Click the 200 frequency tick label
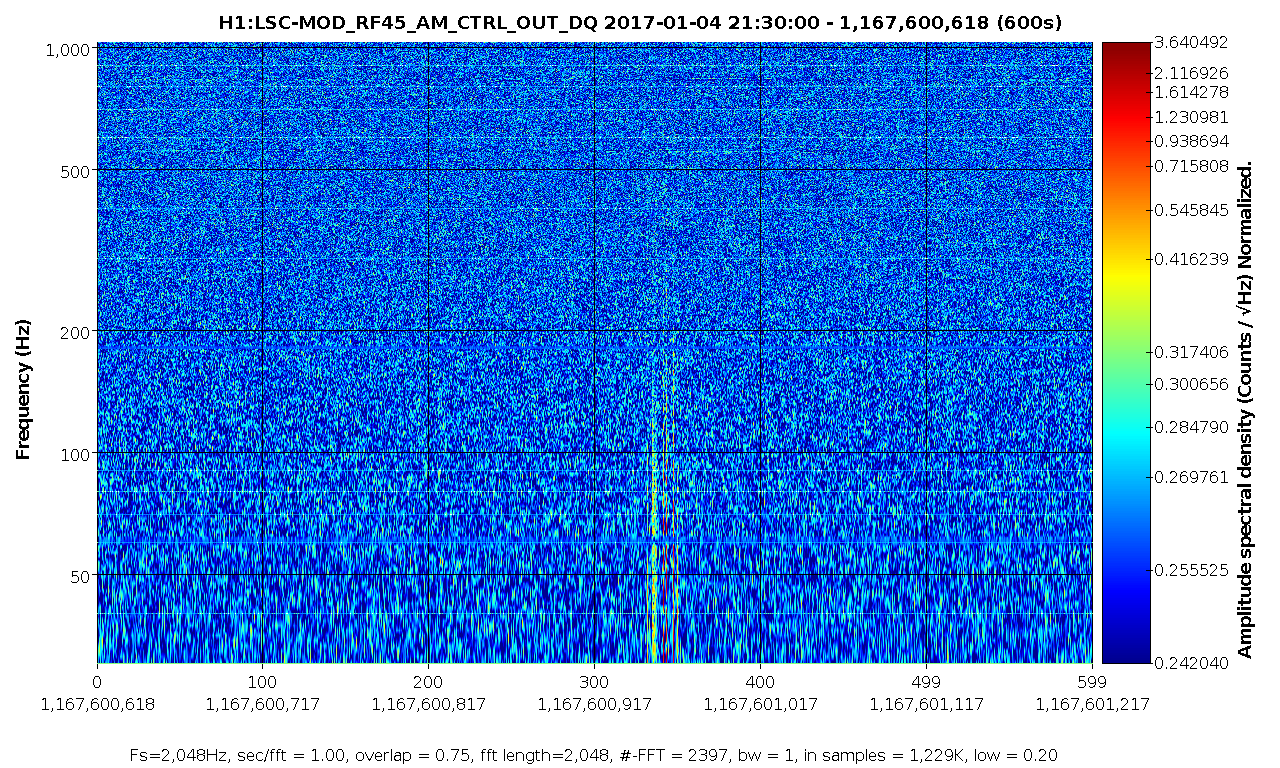 (77, 331)
